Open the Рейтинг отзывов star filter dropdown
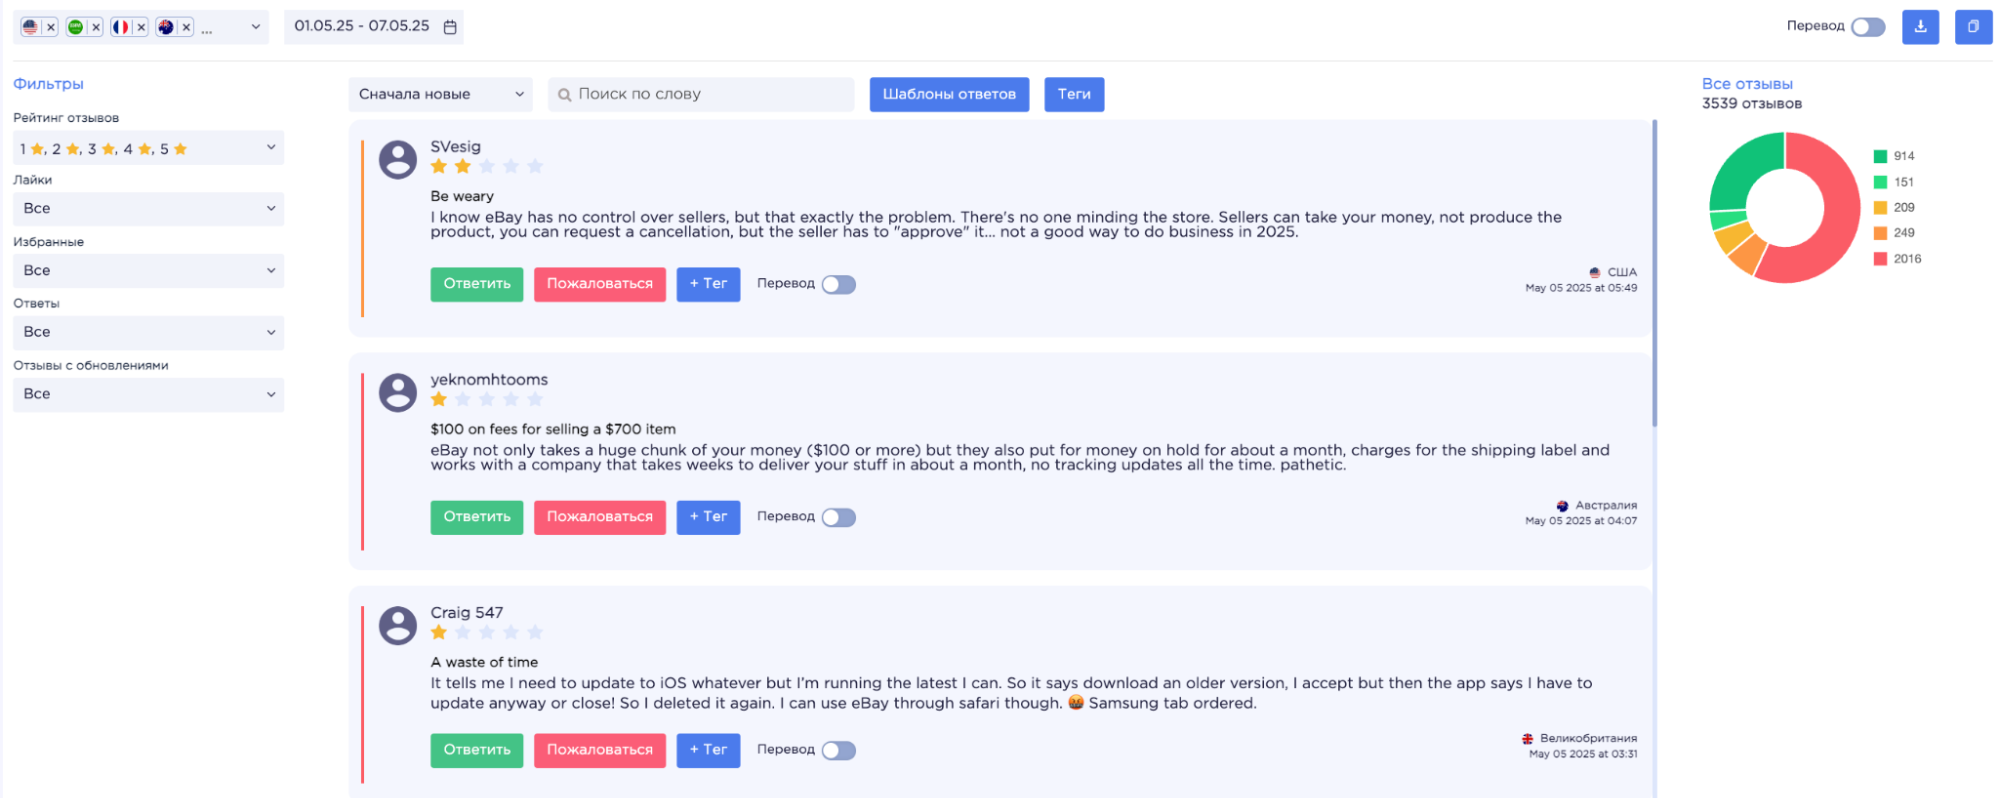 click(x=148, y=148)
